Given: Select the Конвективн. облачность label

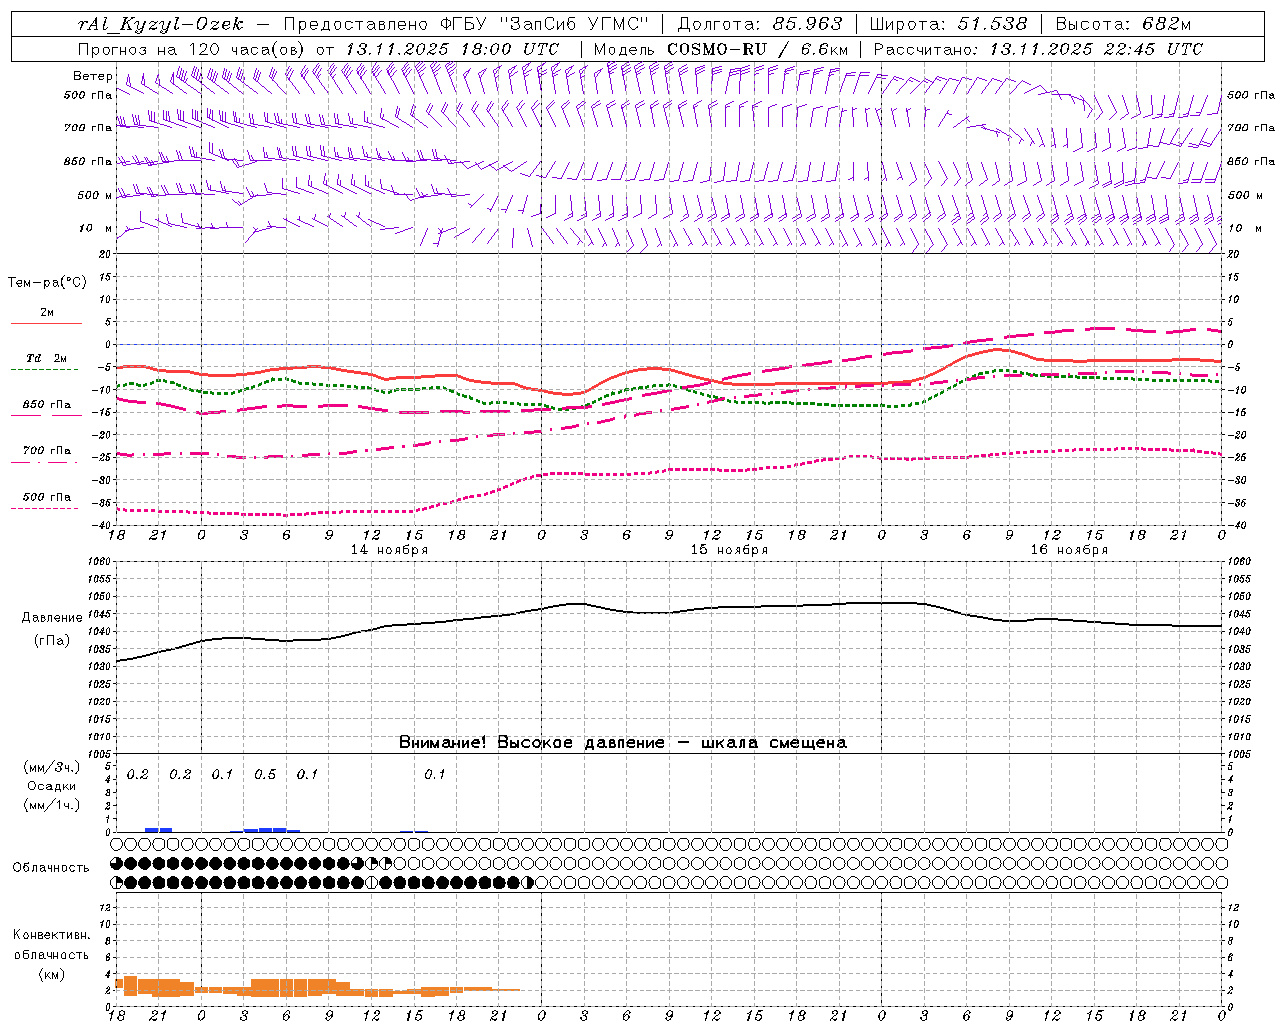Looking at the screenshot, I should tap(51, 945).
